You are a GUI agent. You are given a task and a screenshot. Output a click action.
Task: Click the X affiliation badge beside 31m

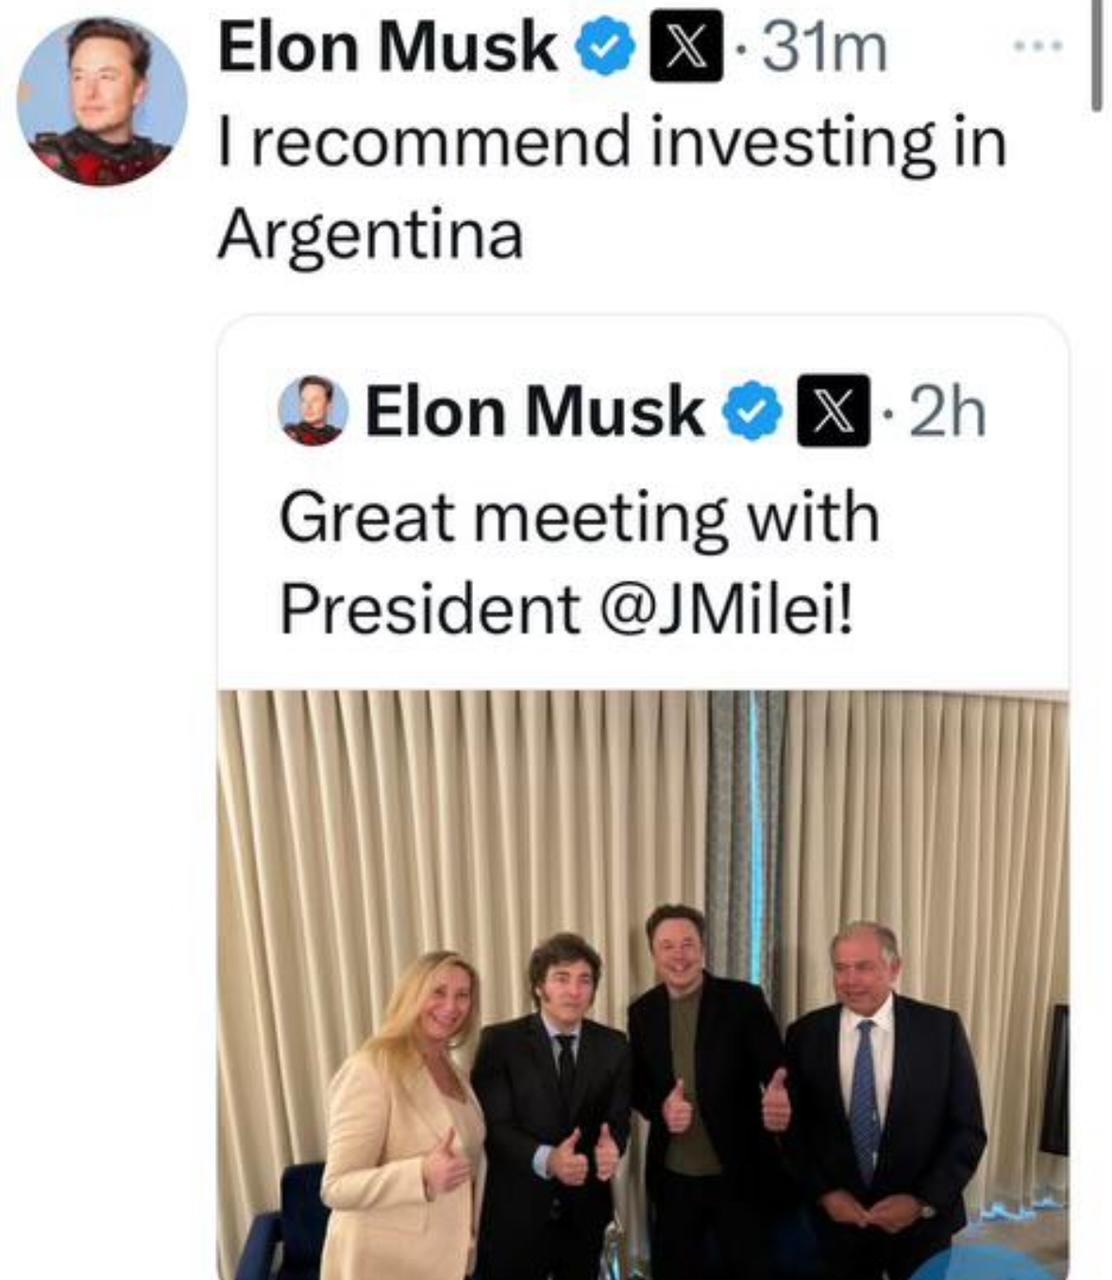point(686,49)
